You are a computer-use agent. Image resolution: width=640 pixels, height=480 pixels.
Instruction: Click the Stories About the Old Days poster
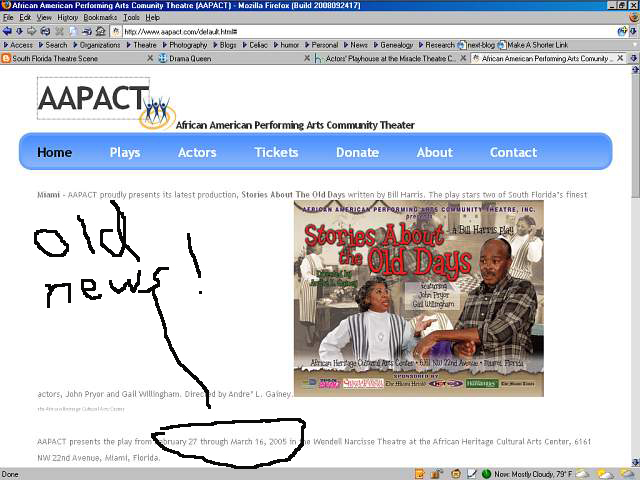tap(419, 298)
